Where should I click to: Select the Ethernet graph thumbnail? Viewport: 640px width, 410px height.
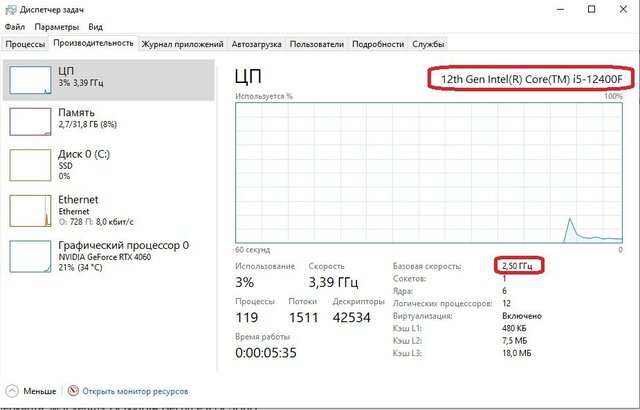pyautogui.click(x=29, y=209)
